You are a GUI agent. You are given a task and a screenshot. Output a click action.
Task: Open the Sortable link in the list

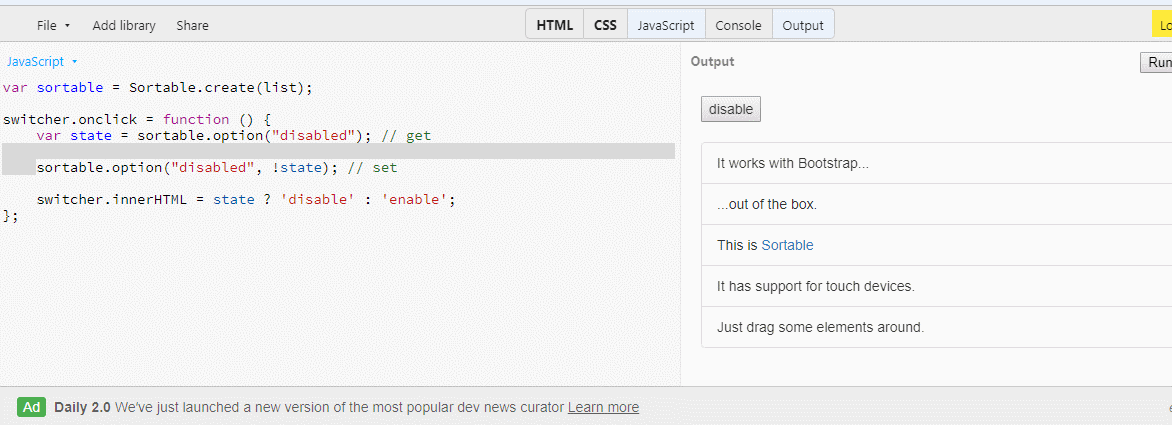click(787, 245)
